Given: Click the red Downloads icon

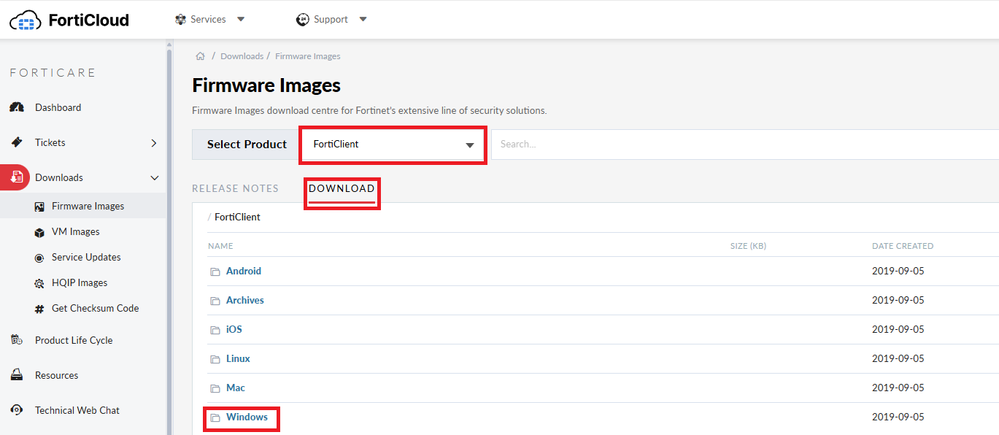Looking at the screenshot, I should point(17,178).
